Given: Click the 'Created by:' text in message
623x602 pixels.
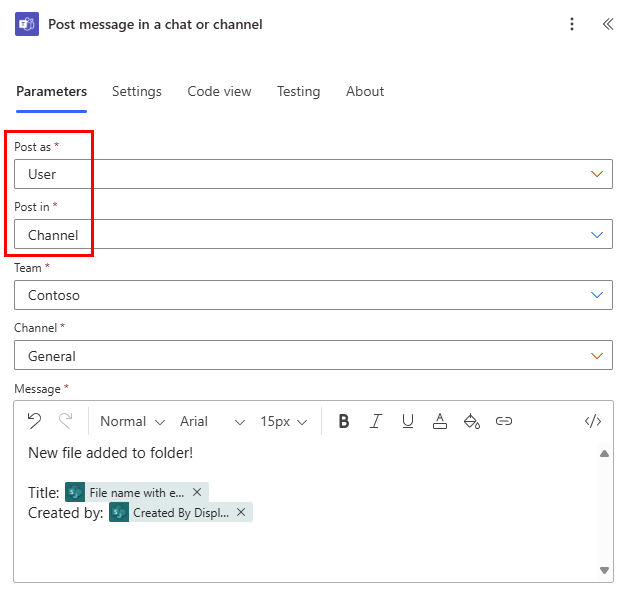Looking at the screenshot, I should point(66,513).
